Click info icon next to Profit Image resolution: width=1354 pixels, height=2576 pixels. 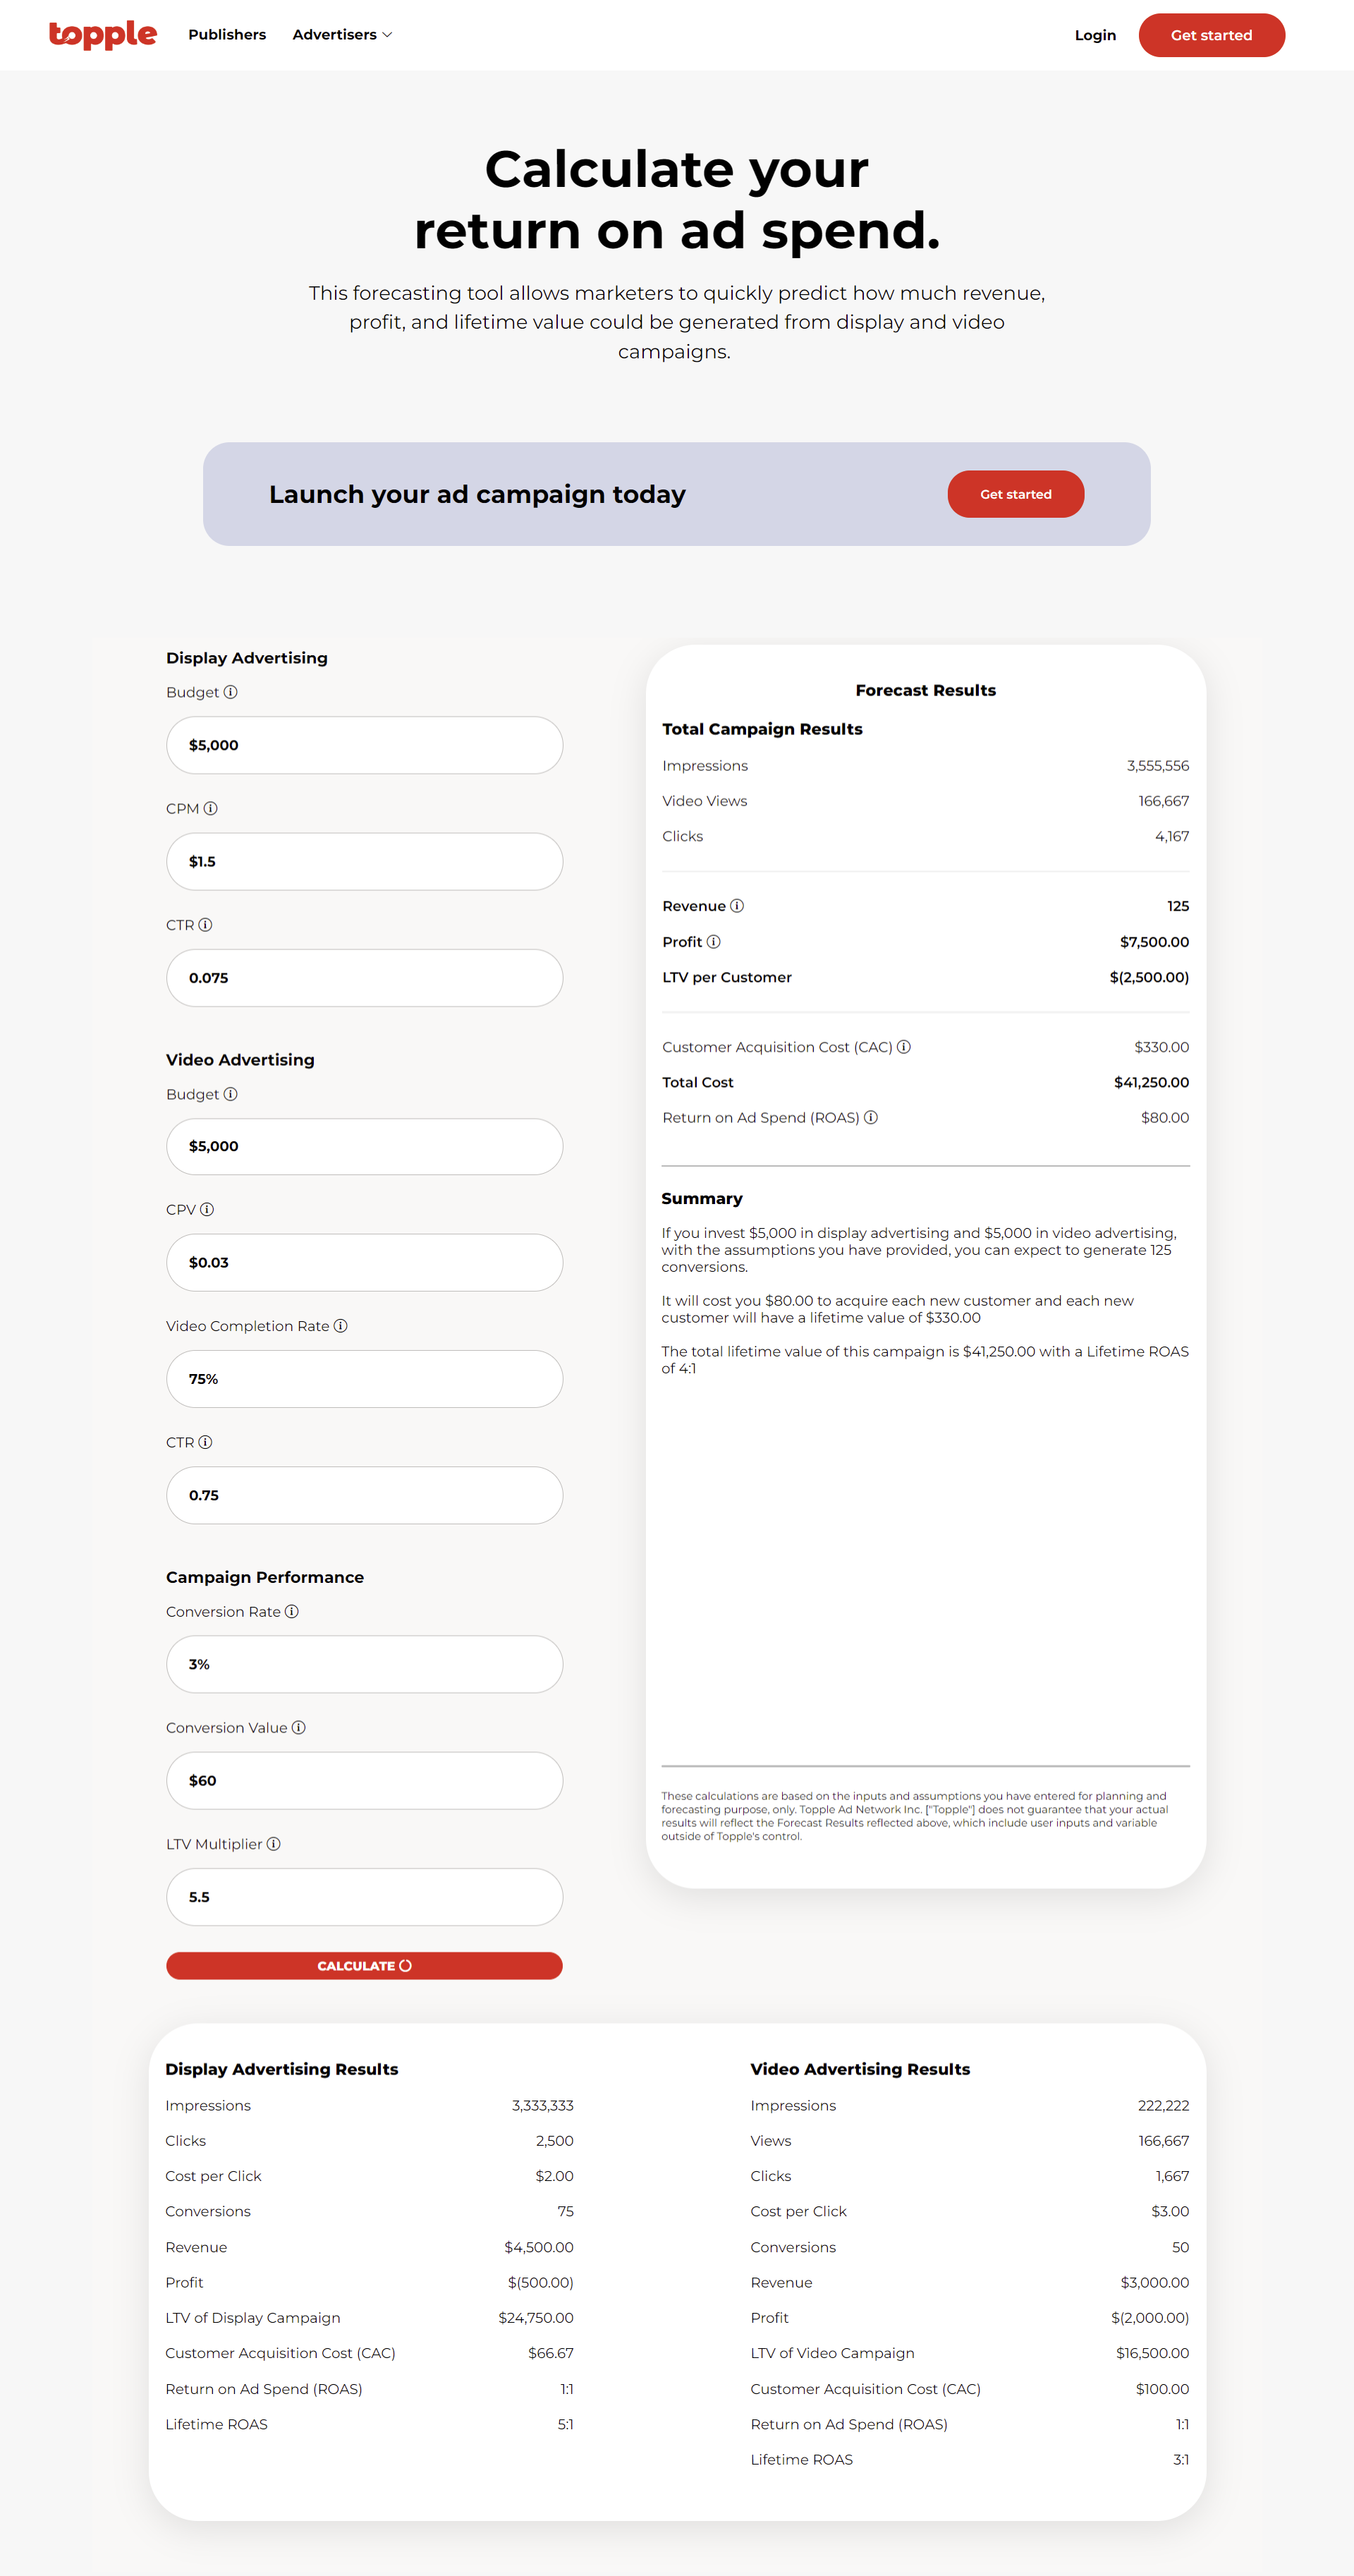pos(714,942)
